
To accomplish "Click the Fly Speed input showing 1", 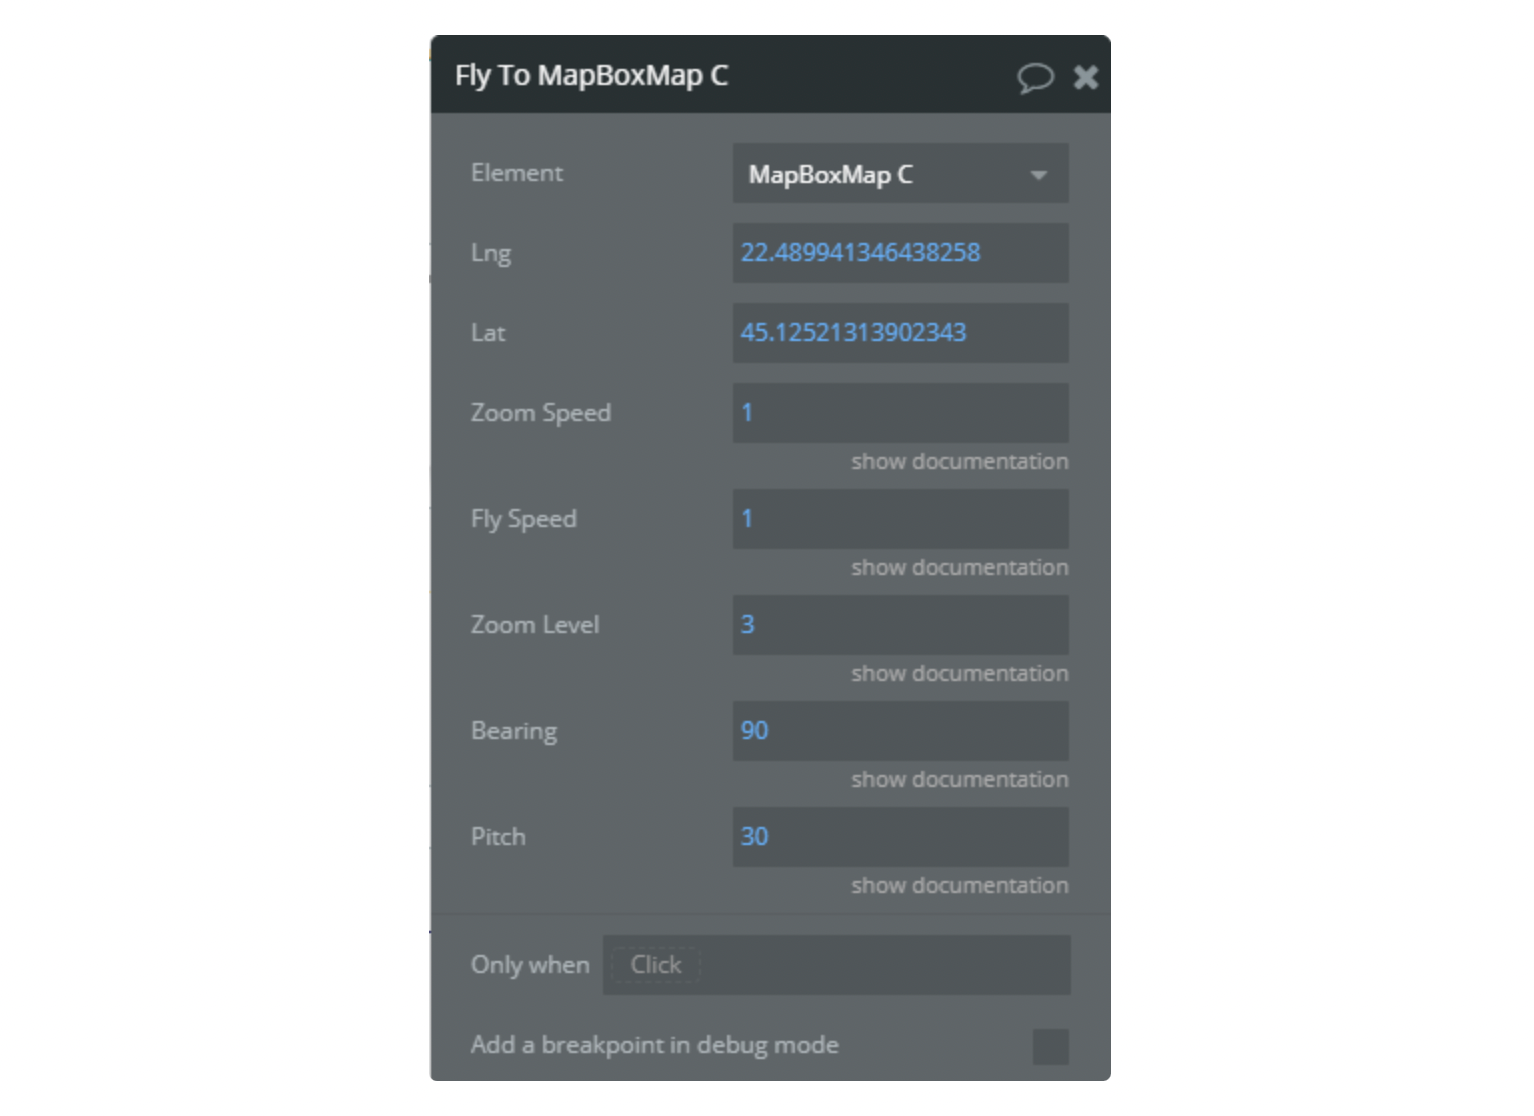I will click(x=899, y=518).
